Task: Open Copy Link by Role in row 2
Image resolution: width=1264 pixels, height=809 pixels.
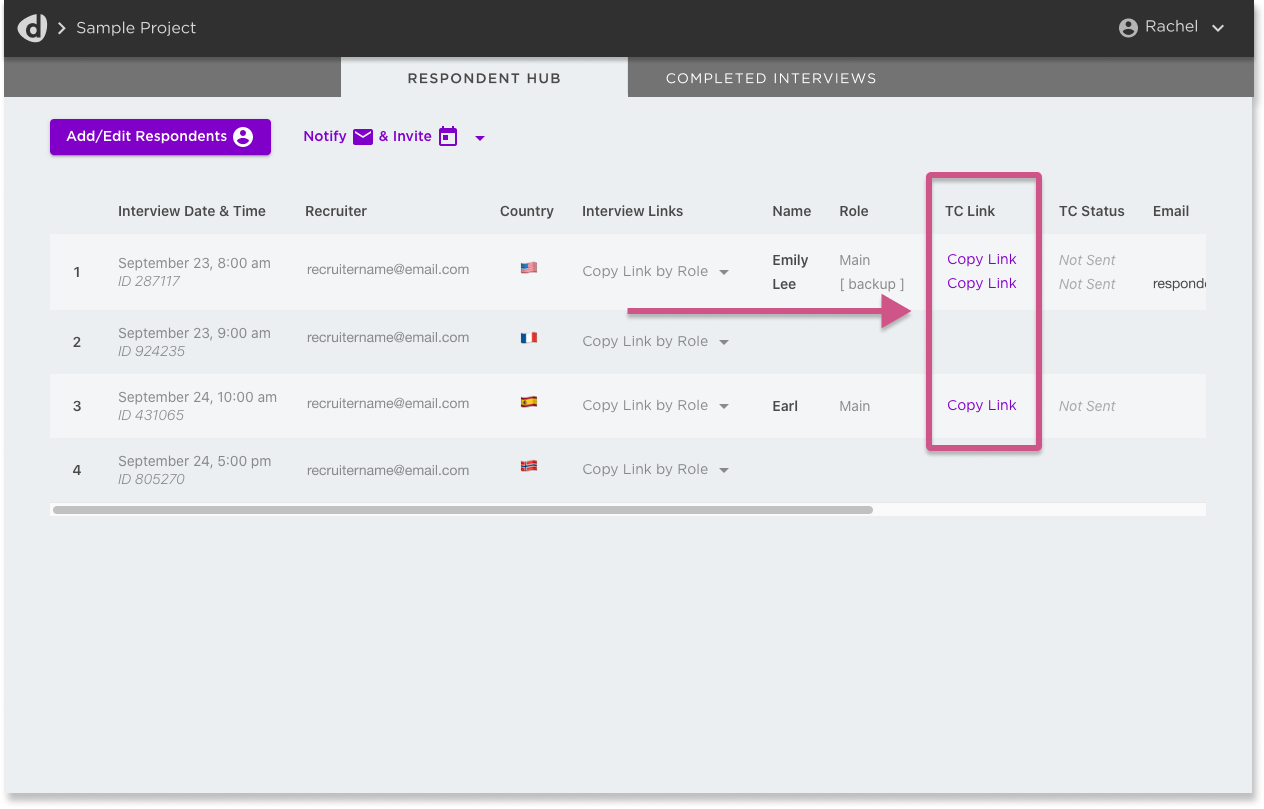Action: [656, 341]
